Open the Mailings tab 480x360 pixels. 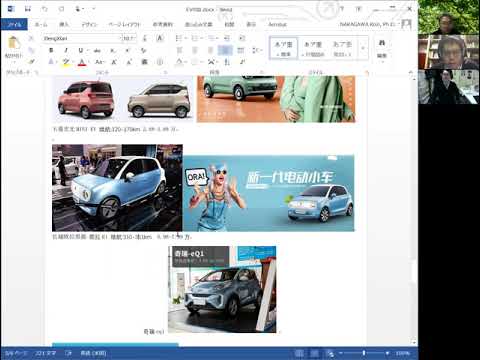tap(199, 24)
